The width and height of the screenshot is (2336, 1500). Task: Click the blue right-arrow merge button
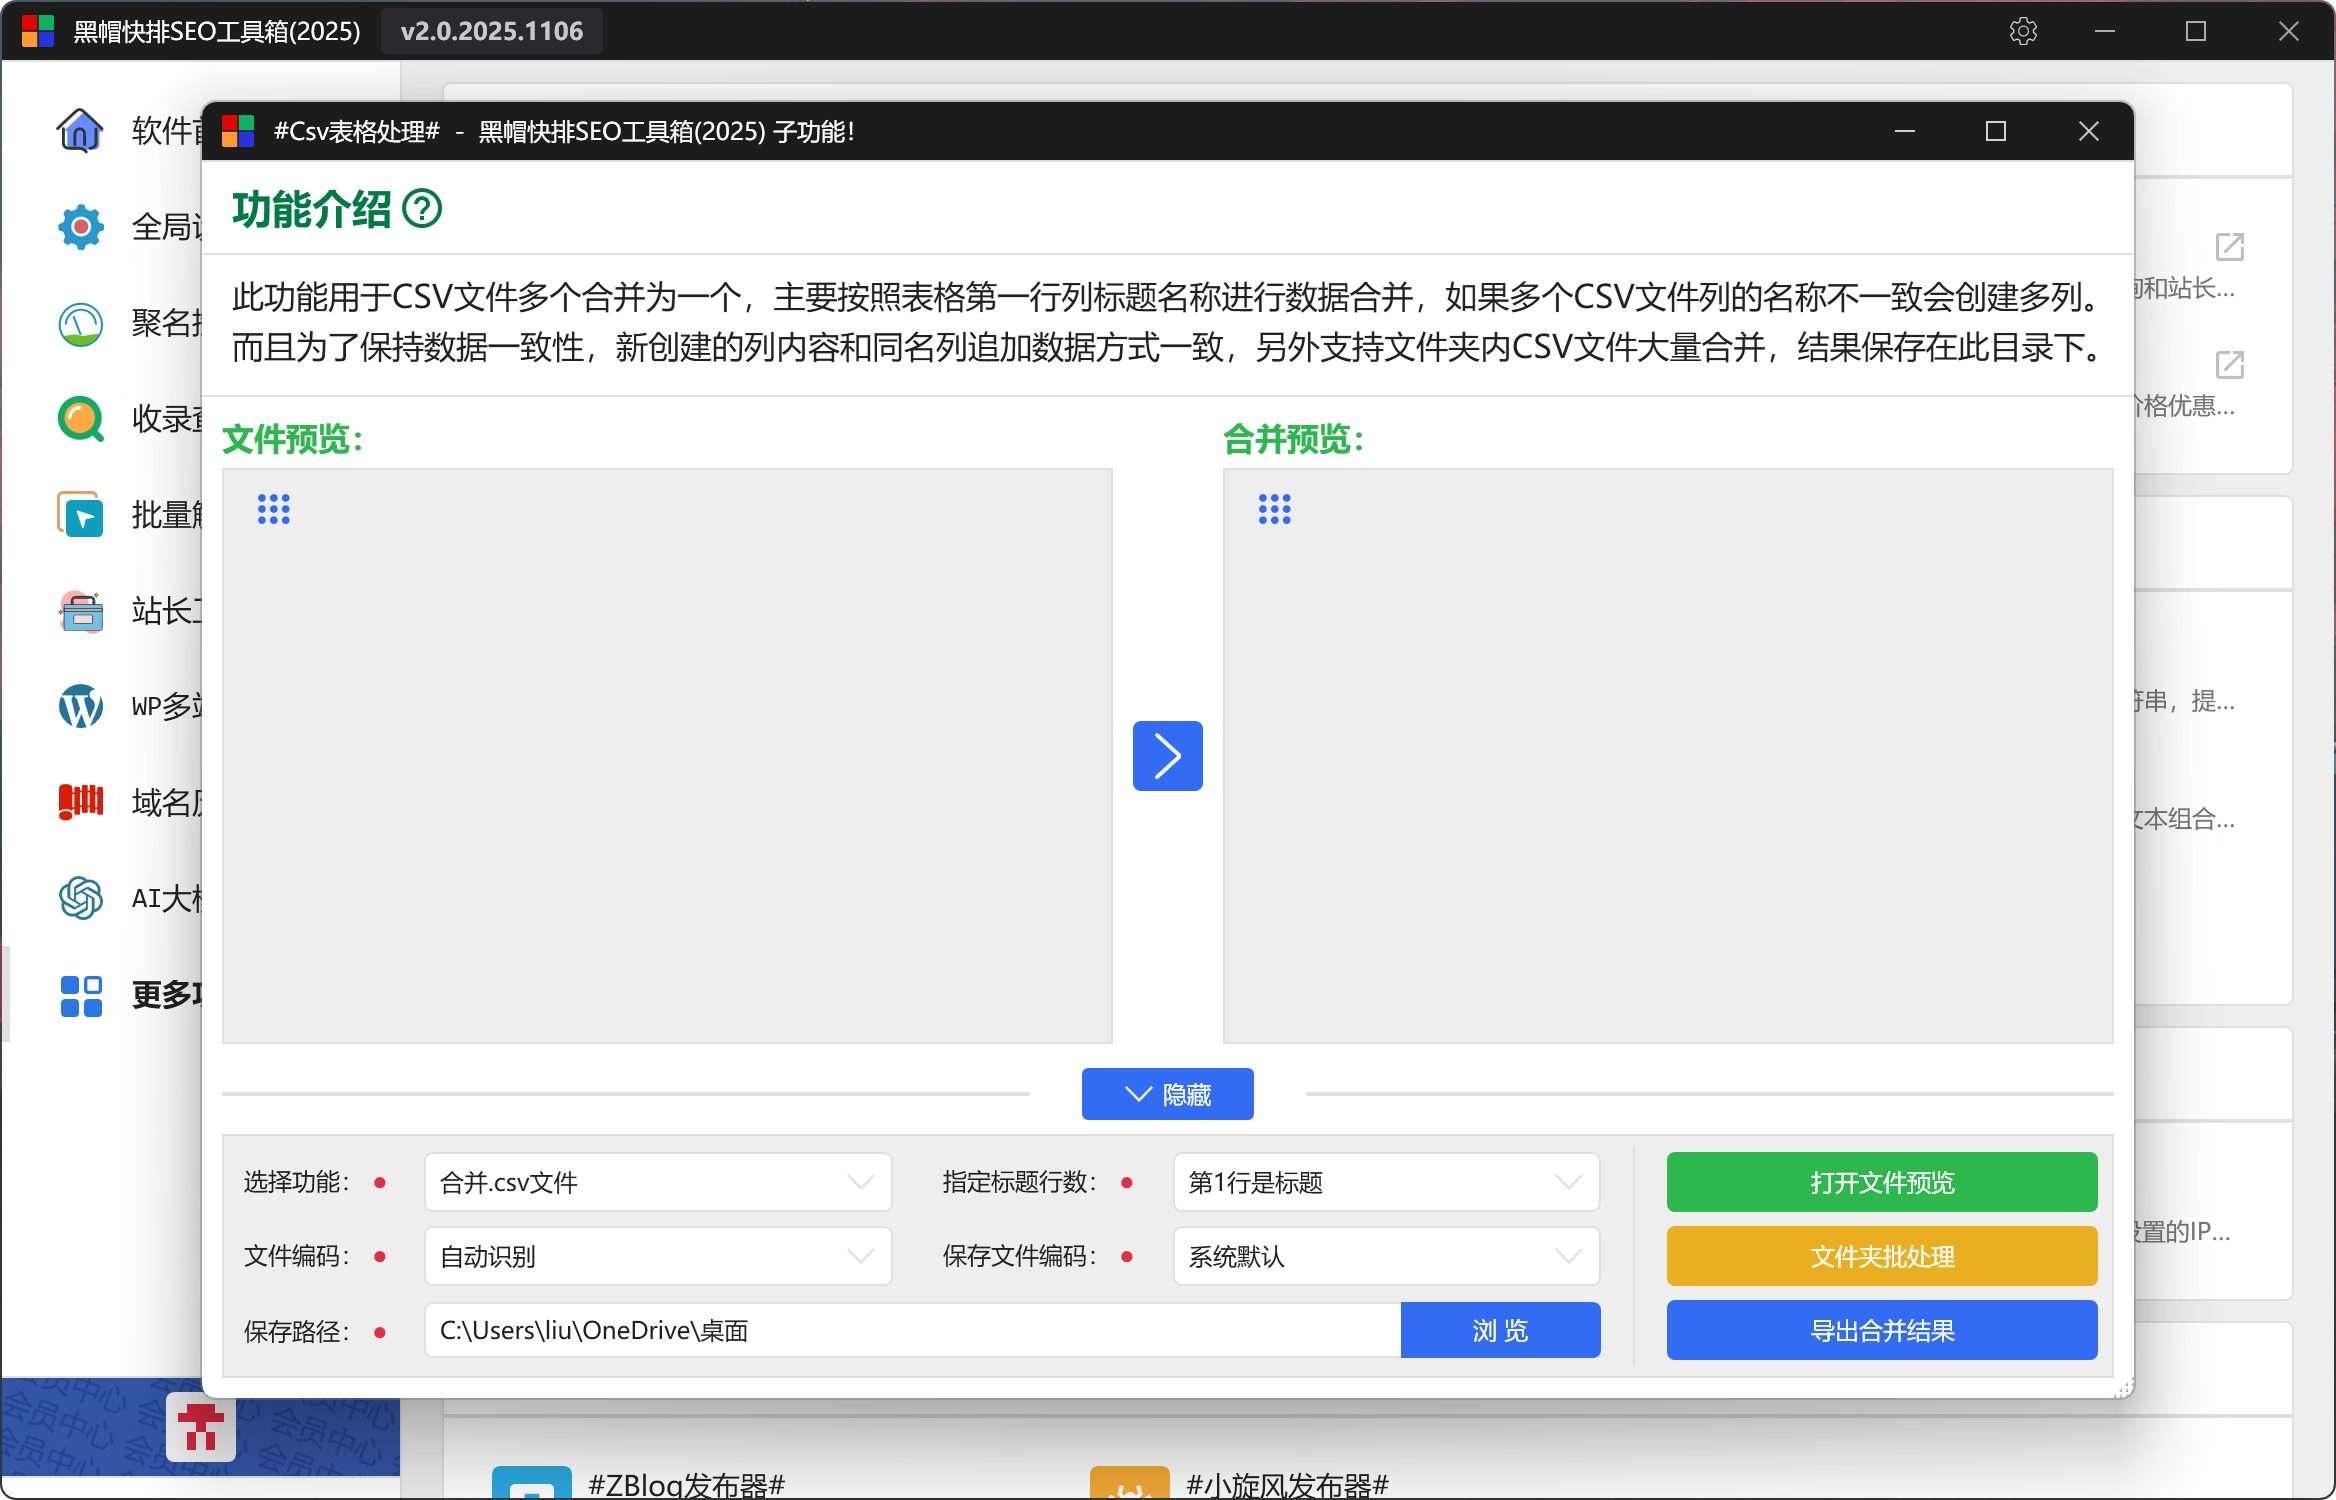[1167, 756]
